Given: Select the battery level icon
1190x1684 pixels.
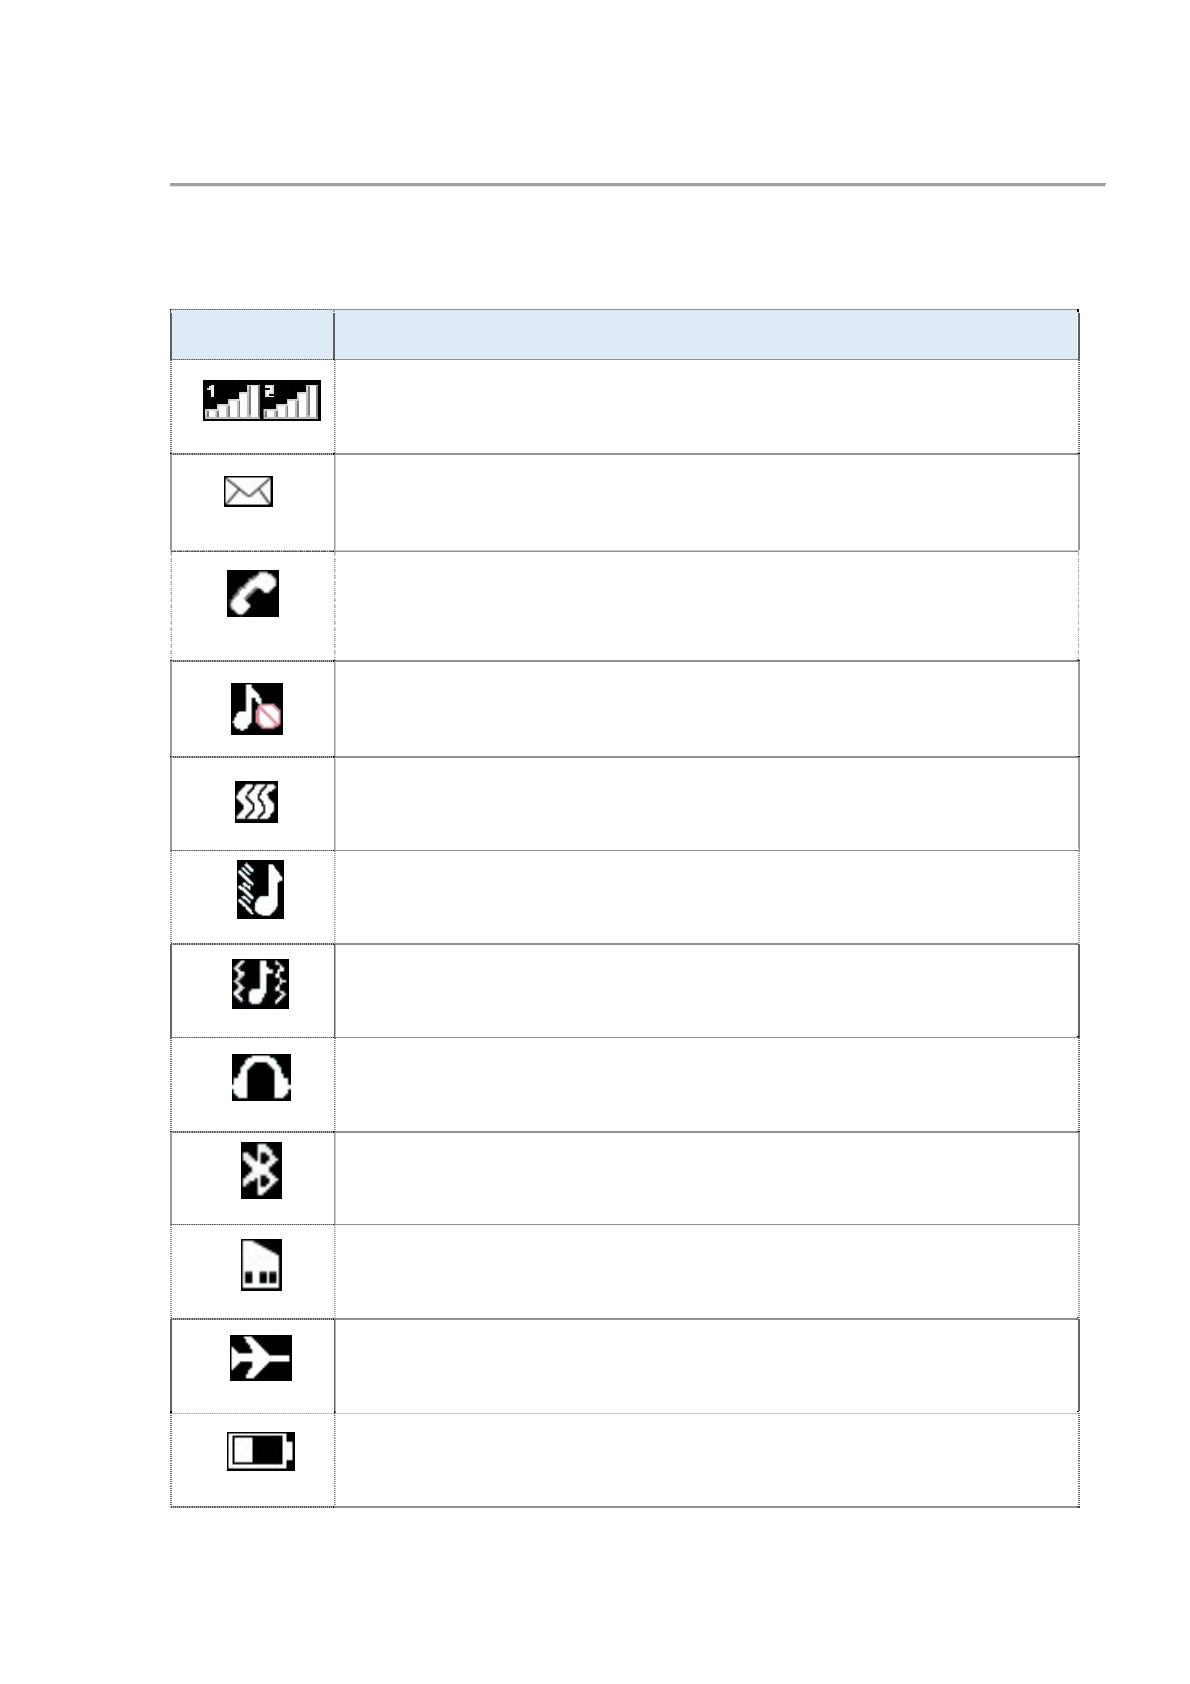Looking at the screenshot, I should pos(261,1451).
